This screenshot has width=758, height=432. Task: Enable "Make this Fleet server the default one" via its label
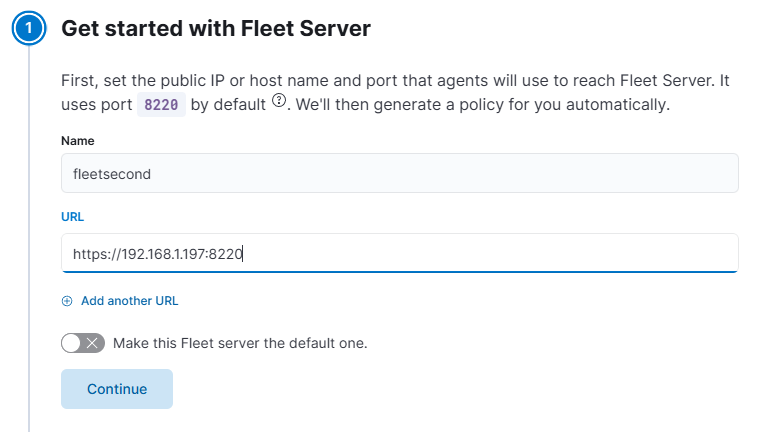(240, 343)
